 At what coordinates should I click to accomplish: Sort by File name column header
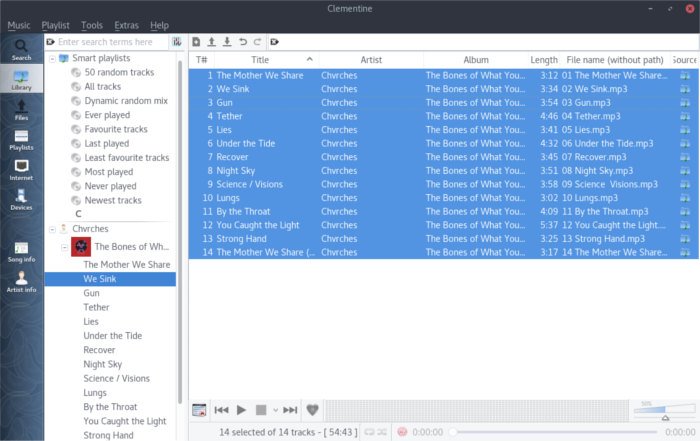pyautogui.click(x=615, y=60)
